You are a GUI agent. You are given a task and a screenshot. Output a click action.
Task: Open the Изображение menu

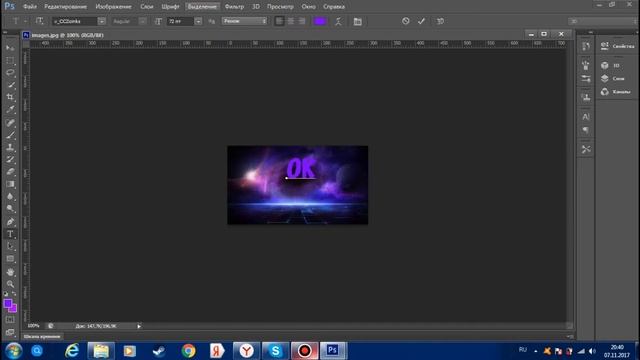click(x=113, y=7)
